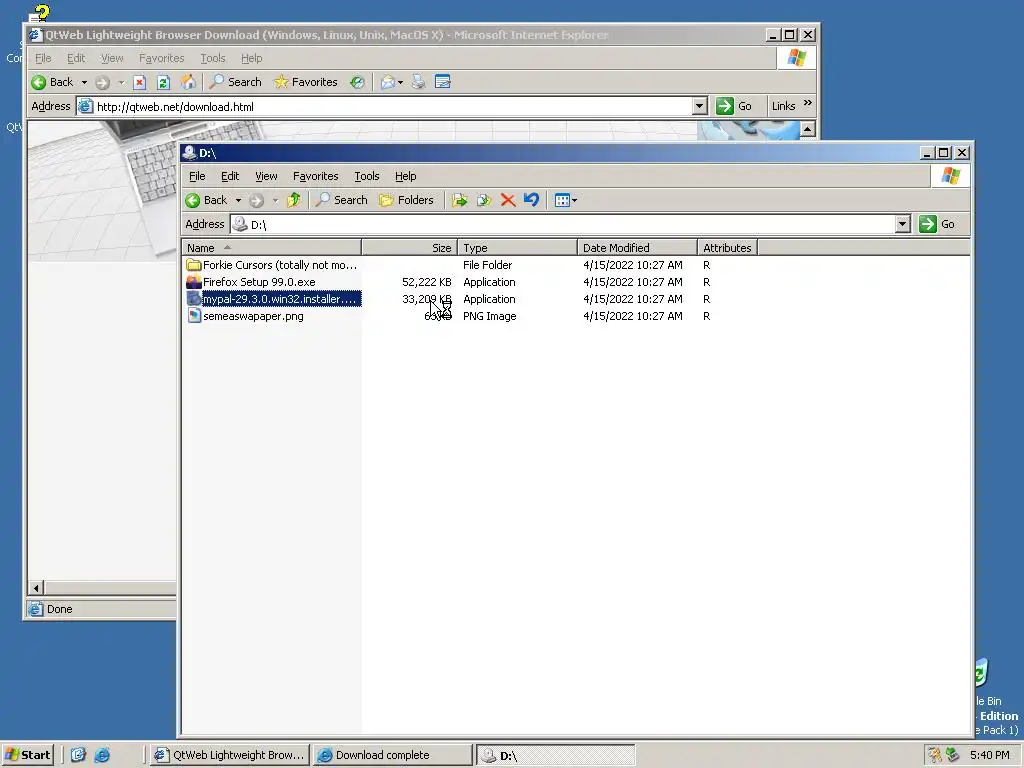Open Back history dropdown in Explorer

point(238,200)
